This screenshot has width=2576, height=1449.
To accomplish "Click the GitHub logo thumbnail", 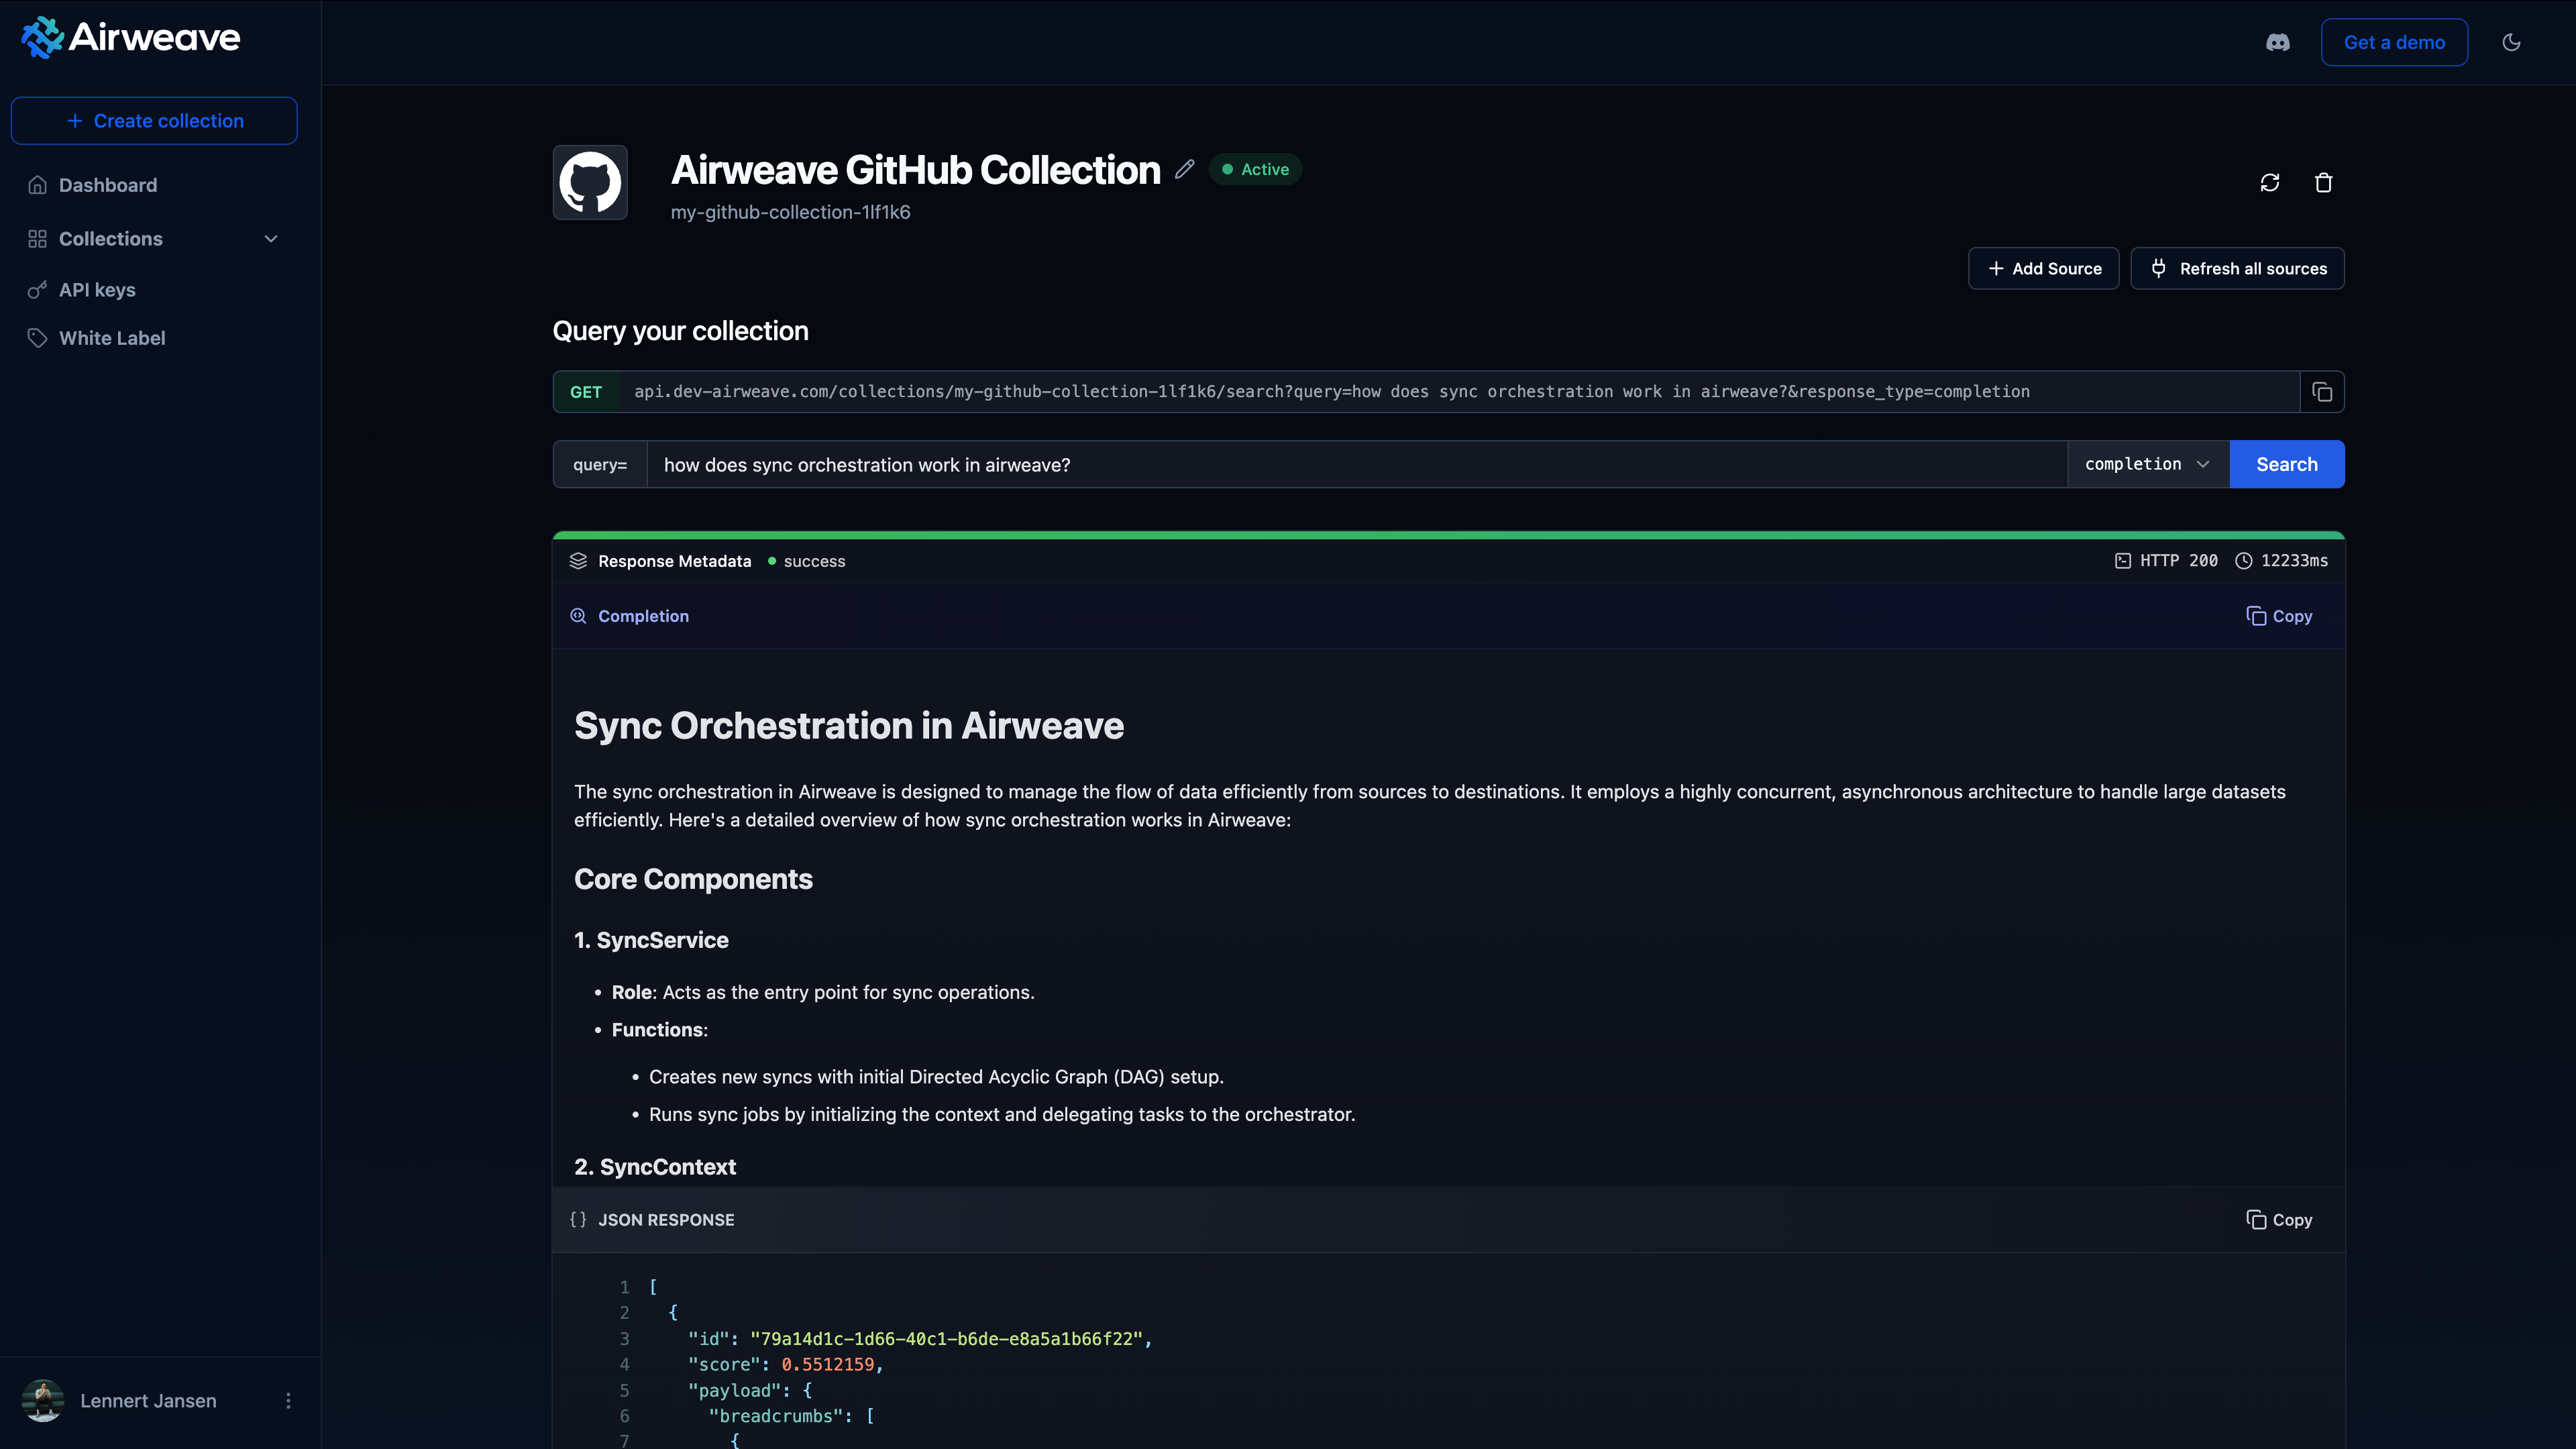I will pyautogui.click(x=590, y=182).
